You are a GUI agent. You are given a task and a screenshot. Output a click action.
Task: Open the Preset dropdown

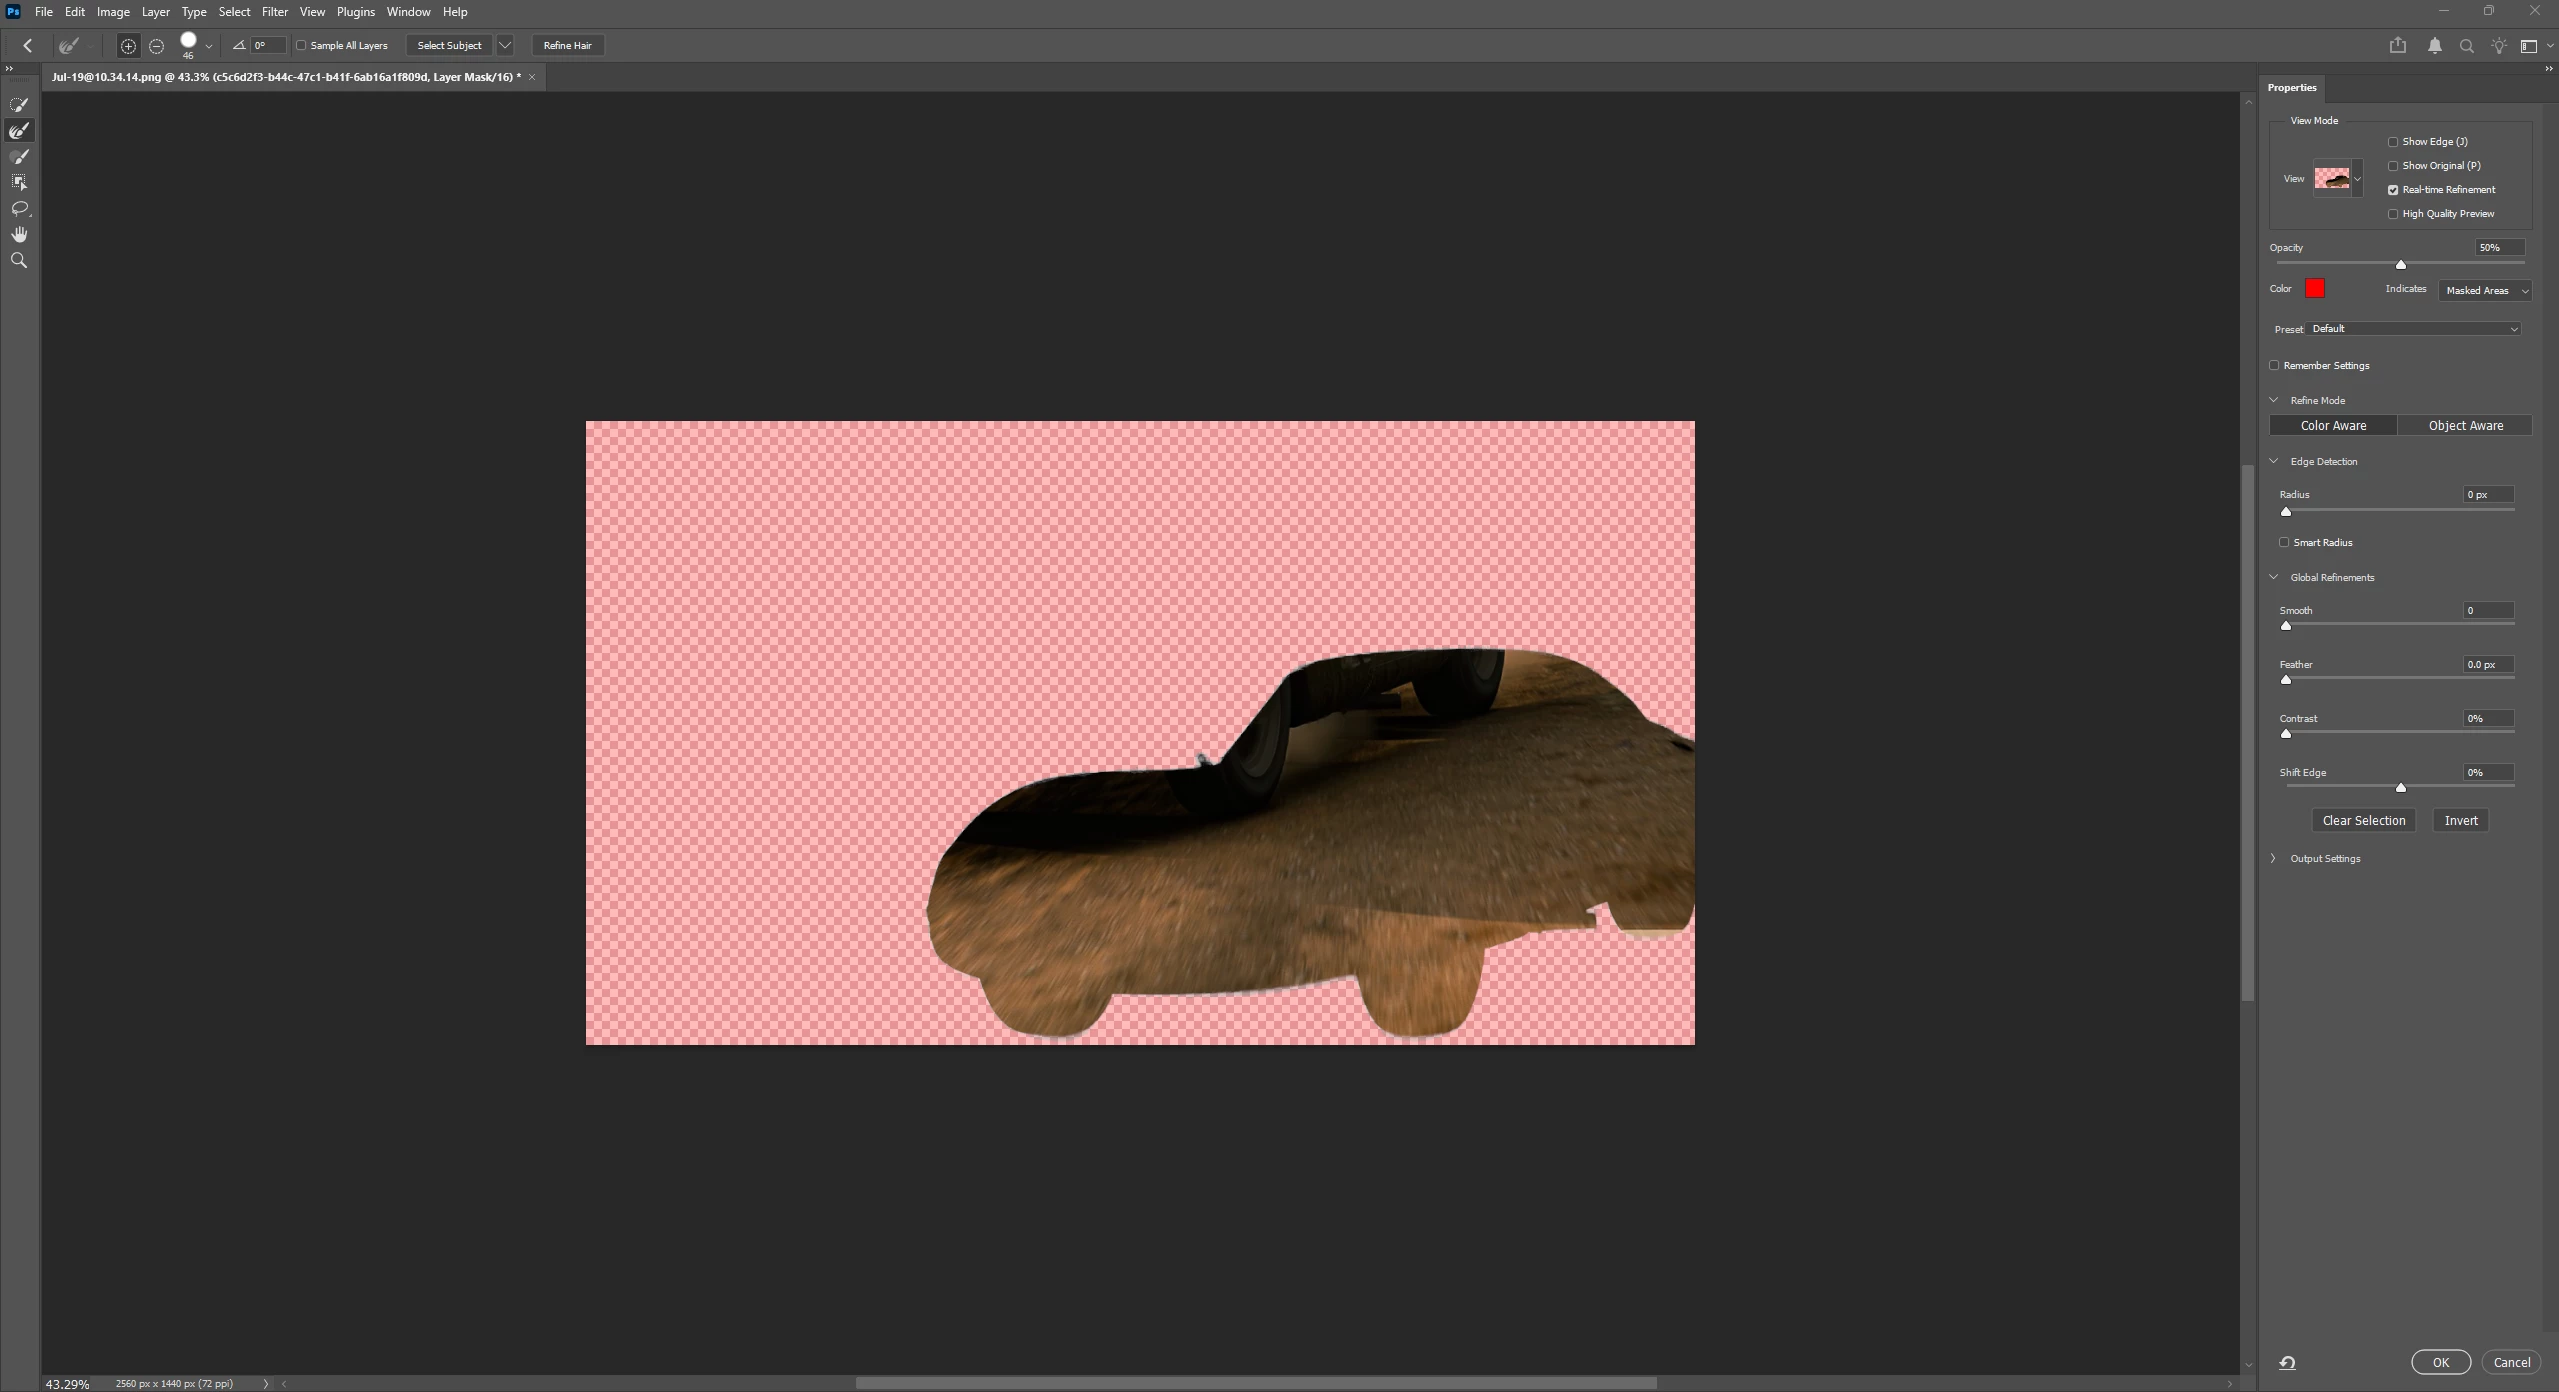pos(2414,329)
